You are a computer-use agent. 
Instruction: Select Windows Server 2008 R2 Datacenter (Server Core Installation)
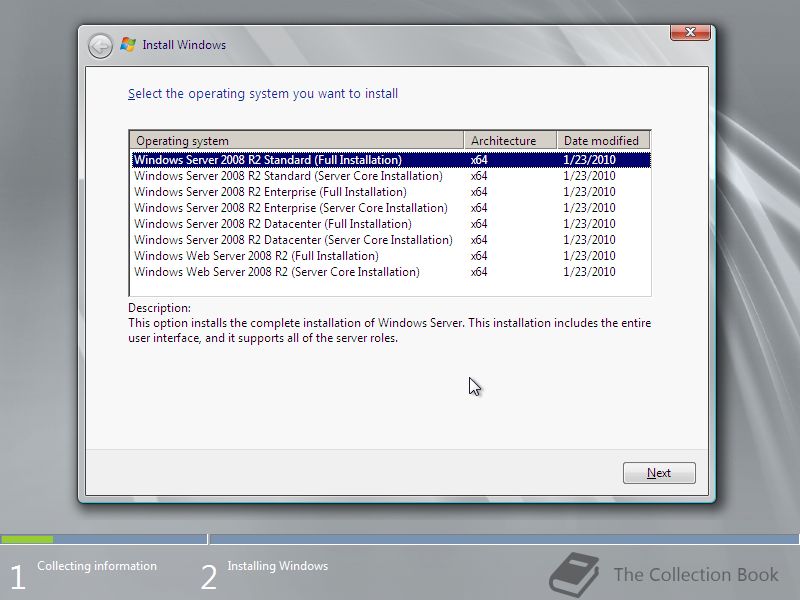pyautogui.click(x=391, y=240)
